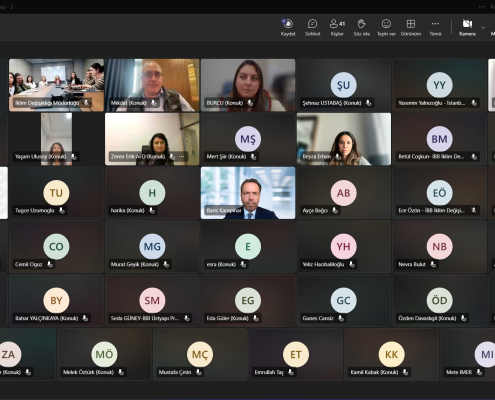
Task: Select Mikdat (Konuk) video tile
Action: (152, 85)
